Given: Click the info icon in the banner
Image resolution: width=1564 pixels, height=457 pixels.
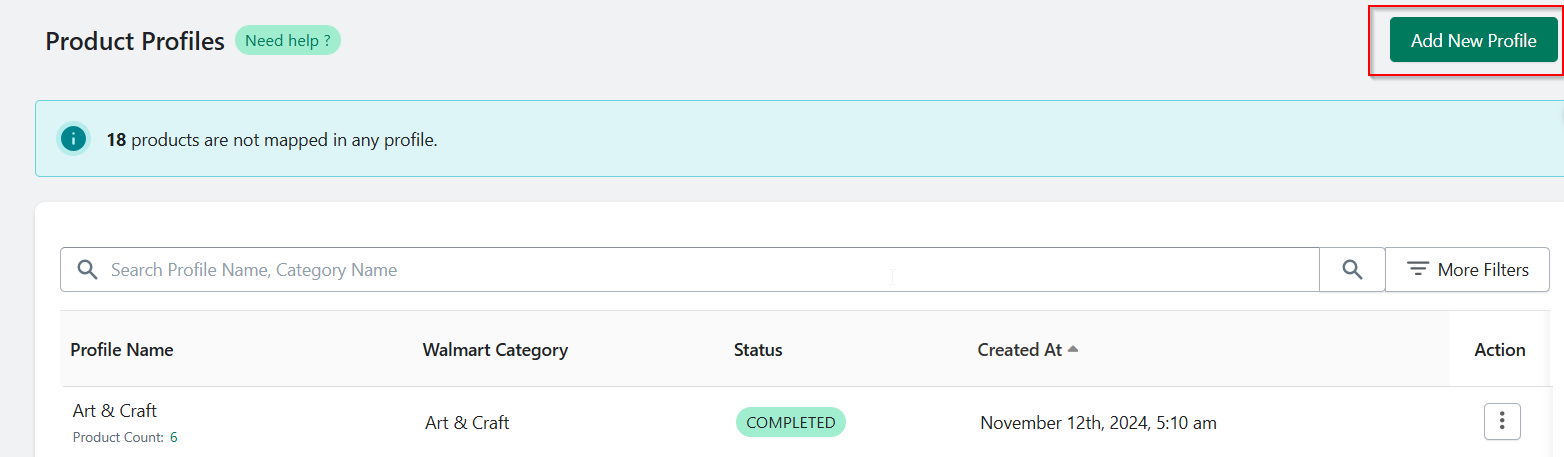Looking at the screenshot, I should 74,139.
